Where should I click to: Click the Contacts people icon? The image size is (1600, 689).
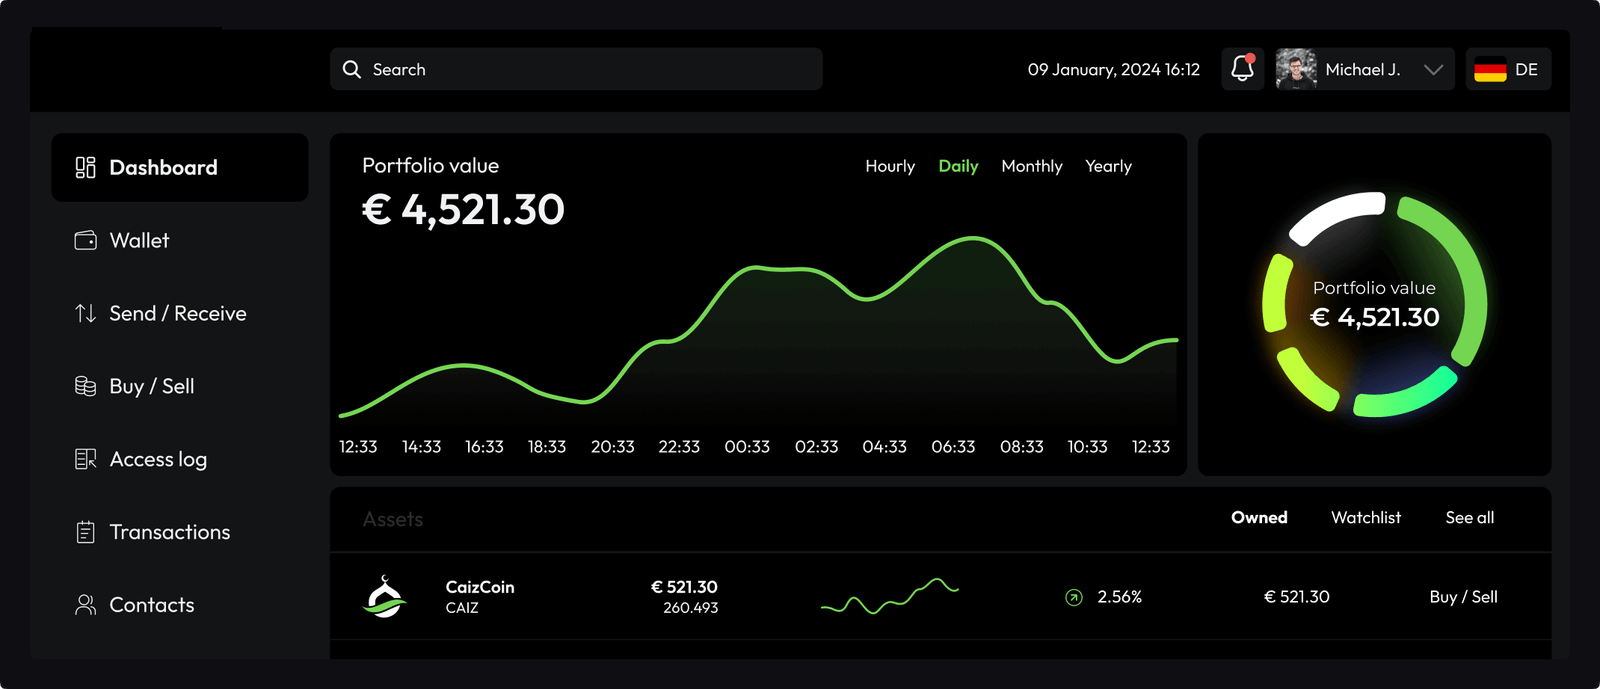[86, 605]
